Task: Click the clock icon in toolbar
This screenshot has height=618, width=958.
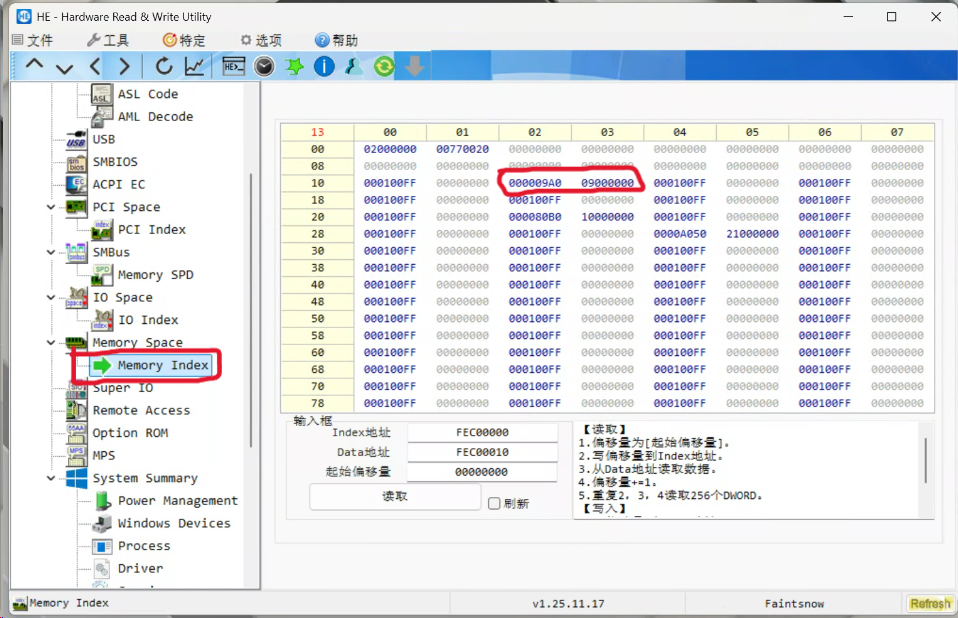Action: 264,66
